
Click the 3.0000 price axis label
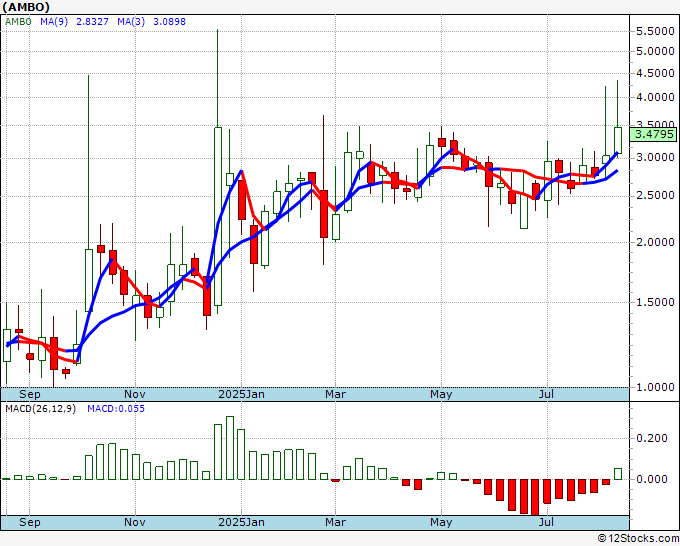(655, 157)
